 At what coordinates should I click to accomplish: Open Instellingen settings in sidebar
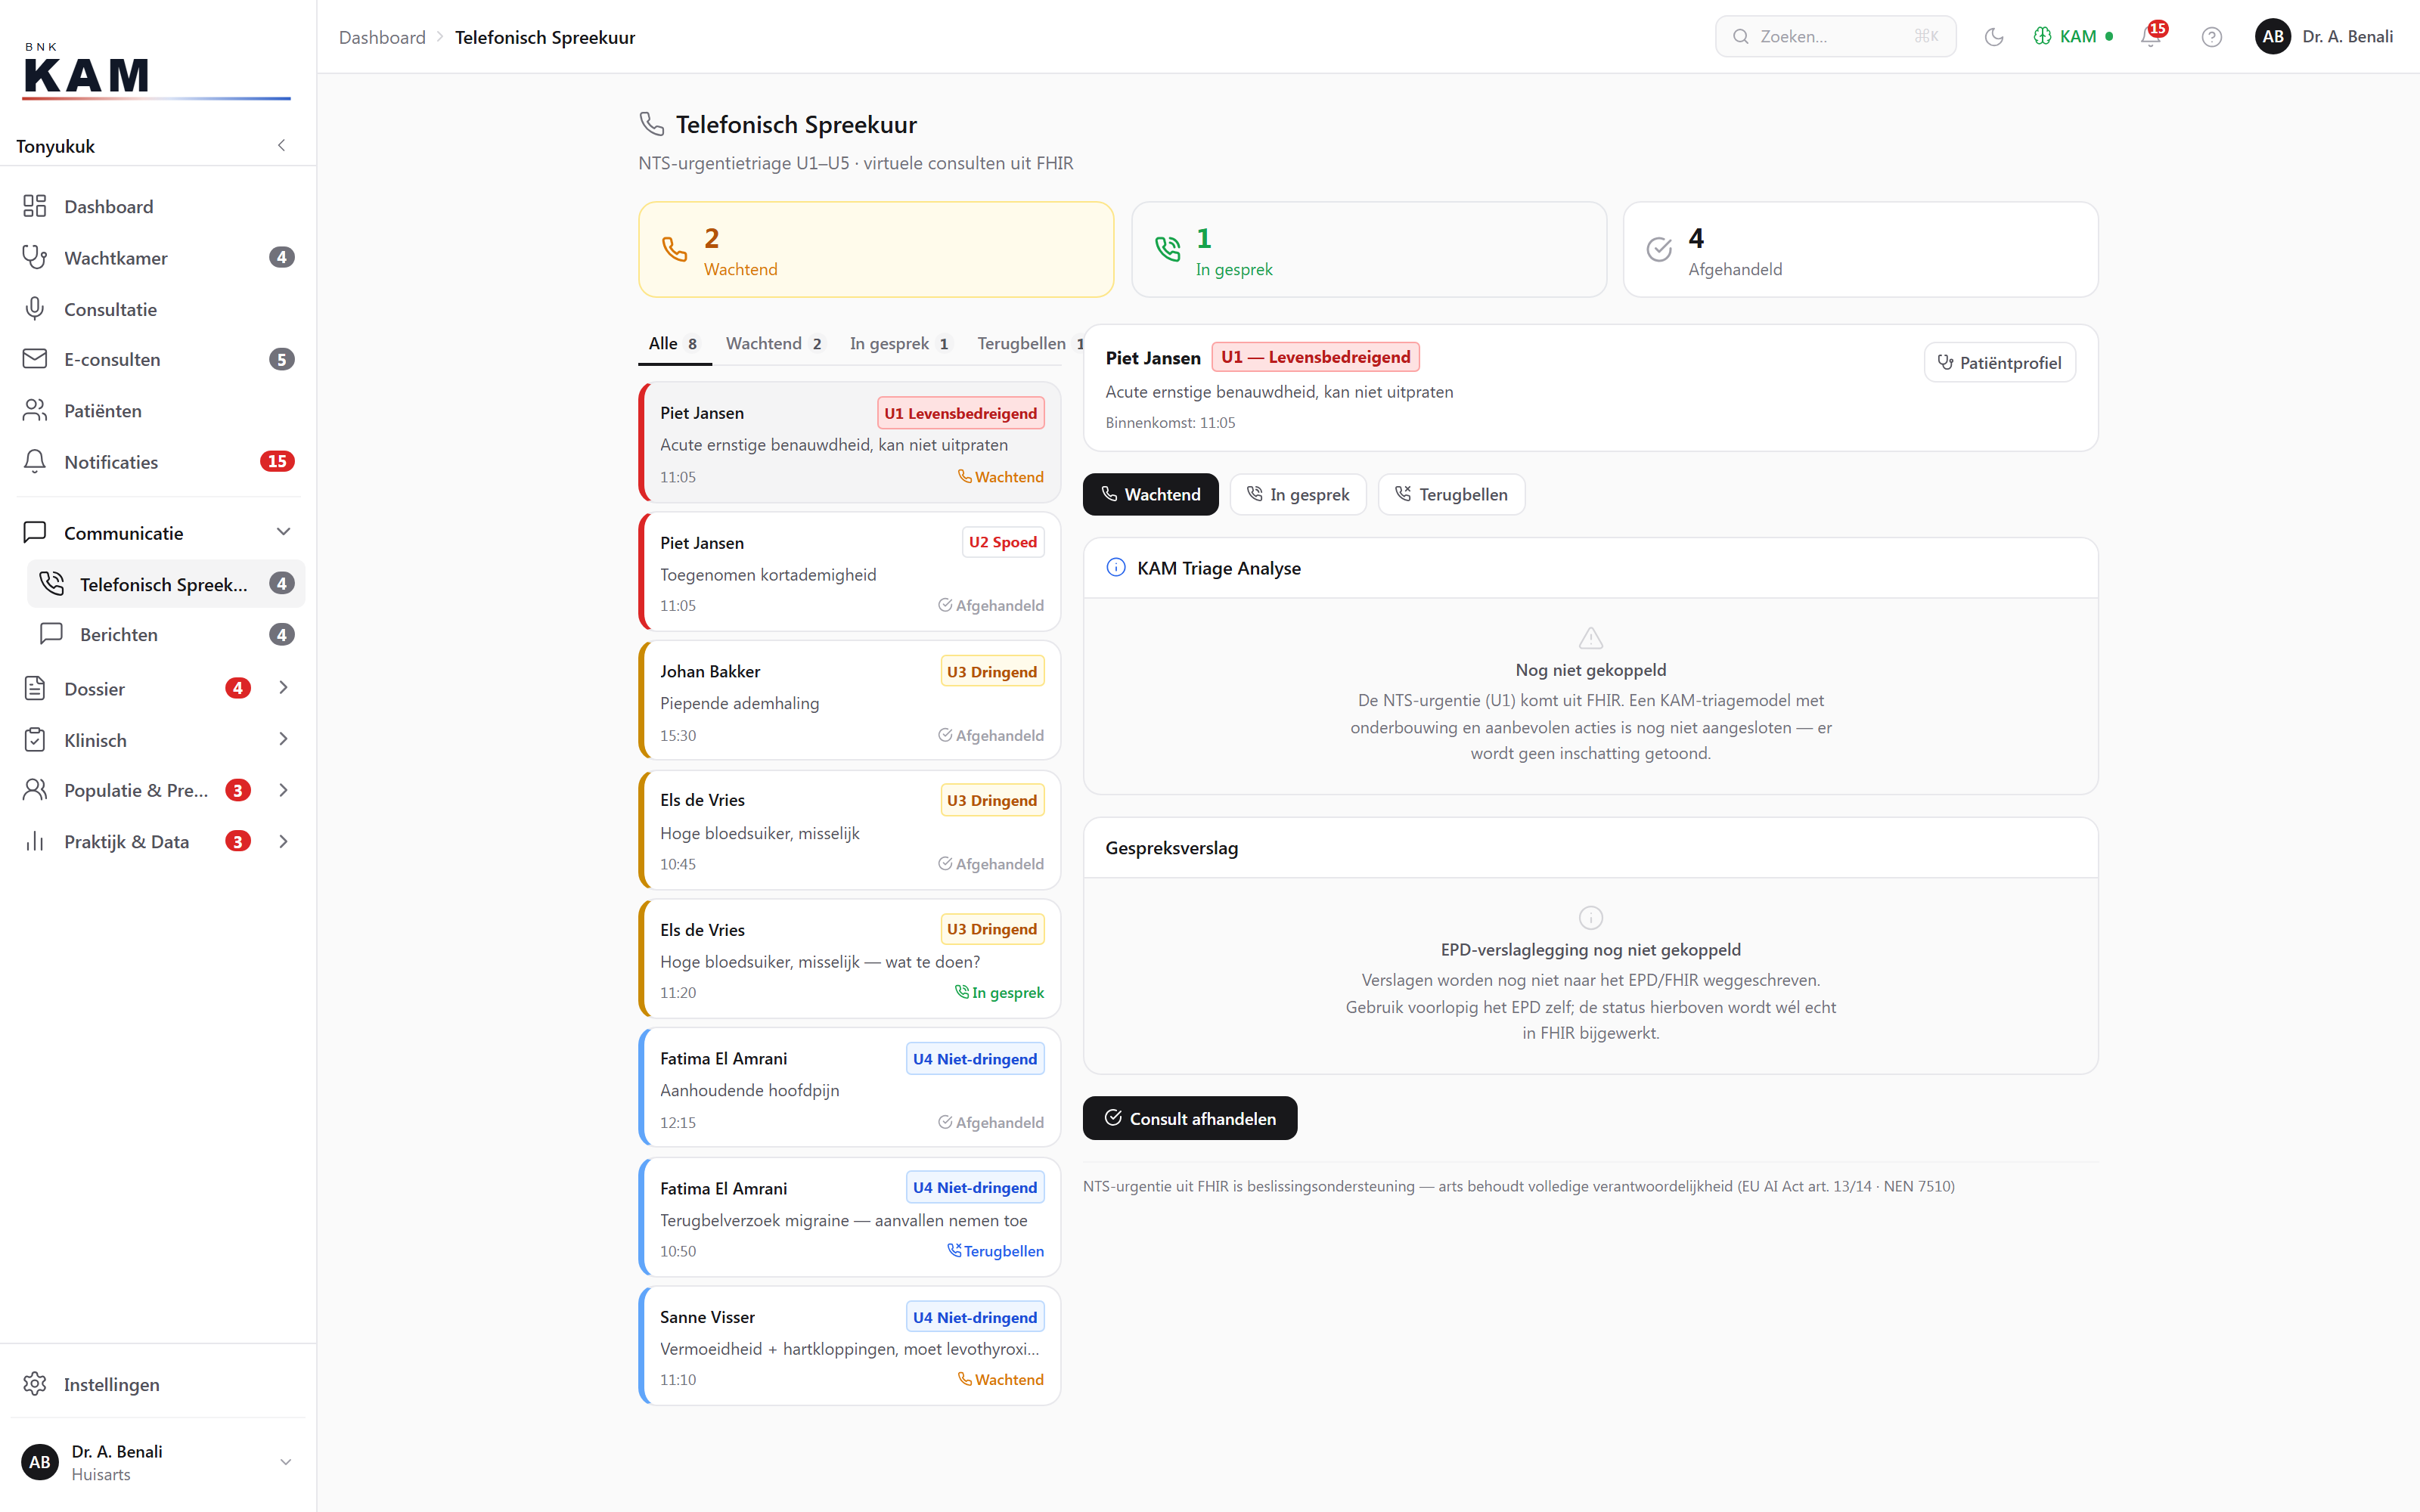pos(158,1384)
